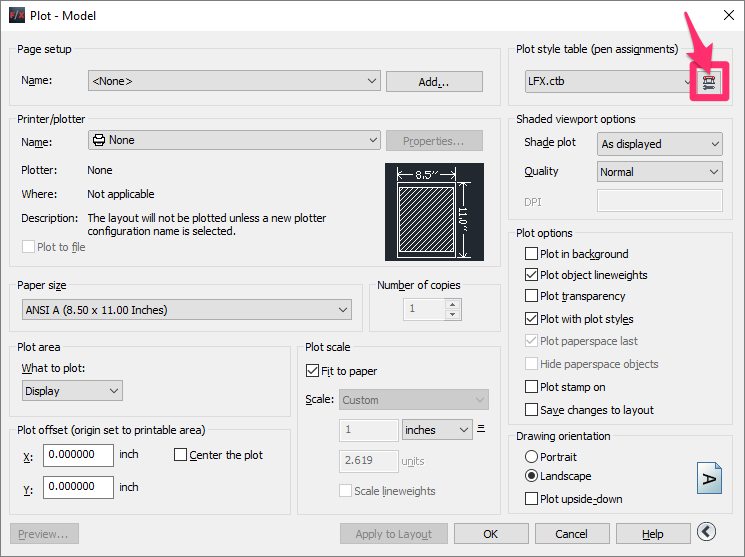Toggle Plot in background checkbox
The image size is (745, 557).
pyautogui.click(x=531, y=254)
